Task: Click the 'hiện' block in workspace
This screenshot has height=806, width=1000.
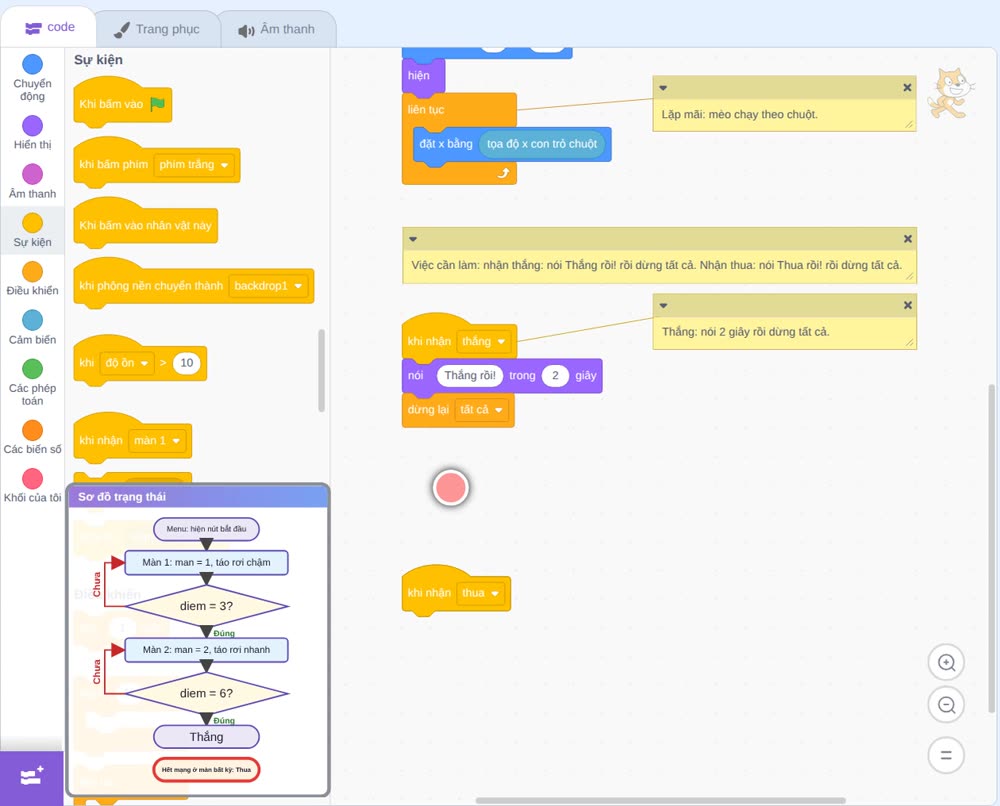Action: [x=423, y=75]
